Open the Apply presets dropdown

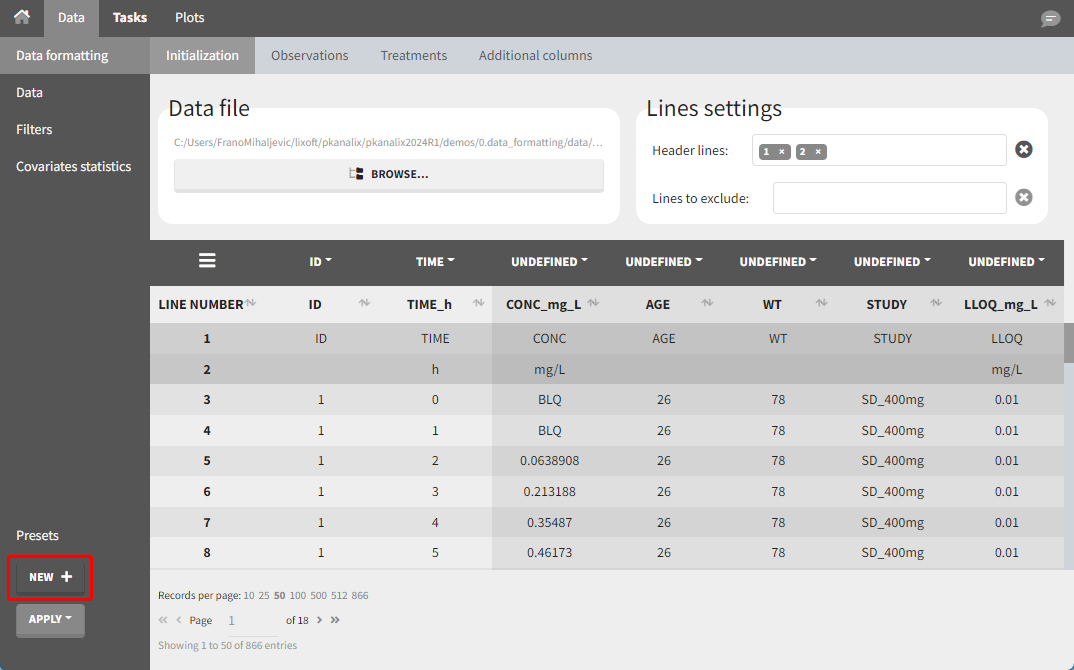50,619
